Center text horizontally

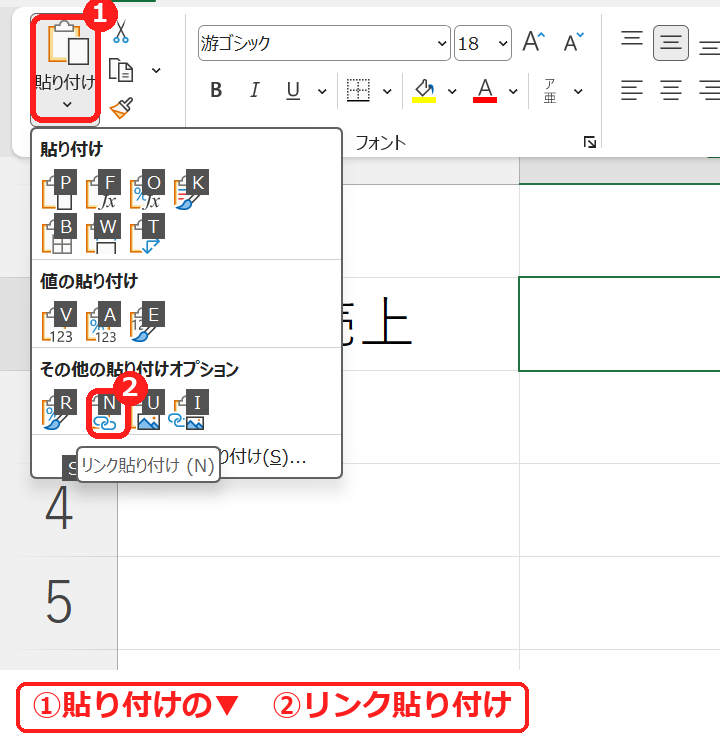[670, 90]
